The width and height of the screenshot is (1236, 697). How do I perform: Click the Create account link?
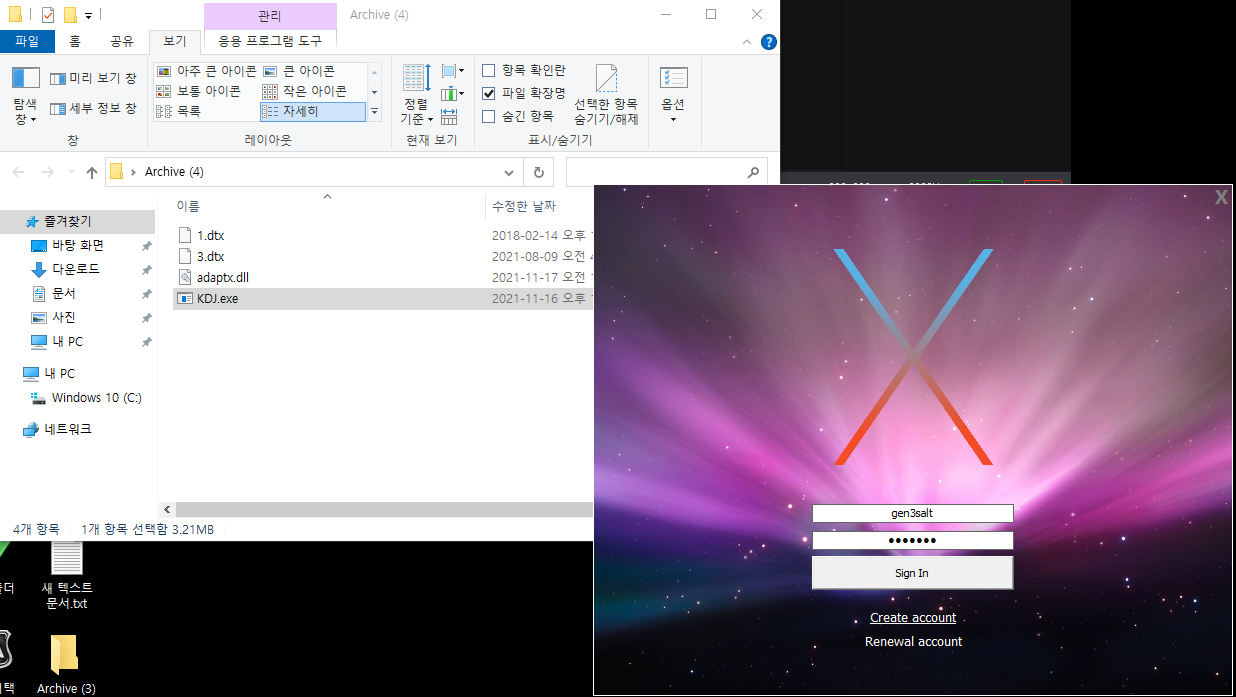pos(912,618)
